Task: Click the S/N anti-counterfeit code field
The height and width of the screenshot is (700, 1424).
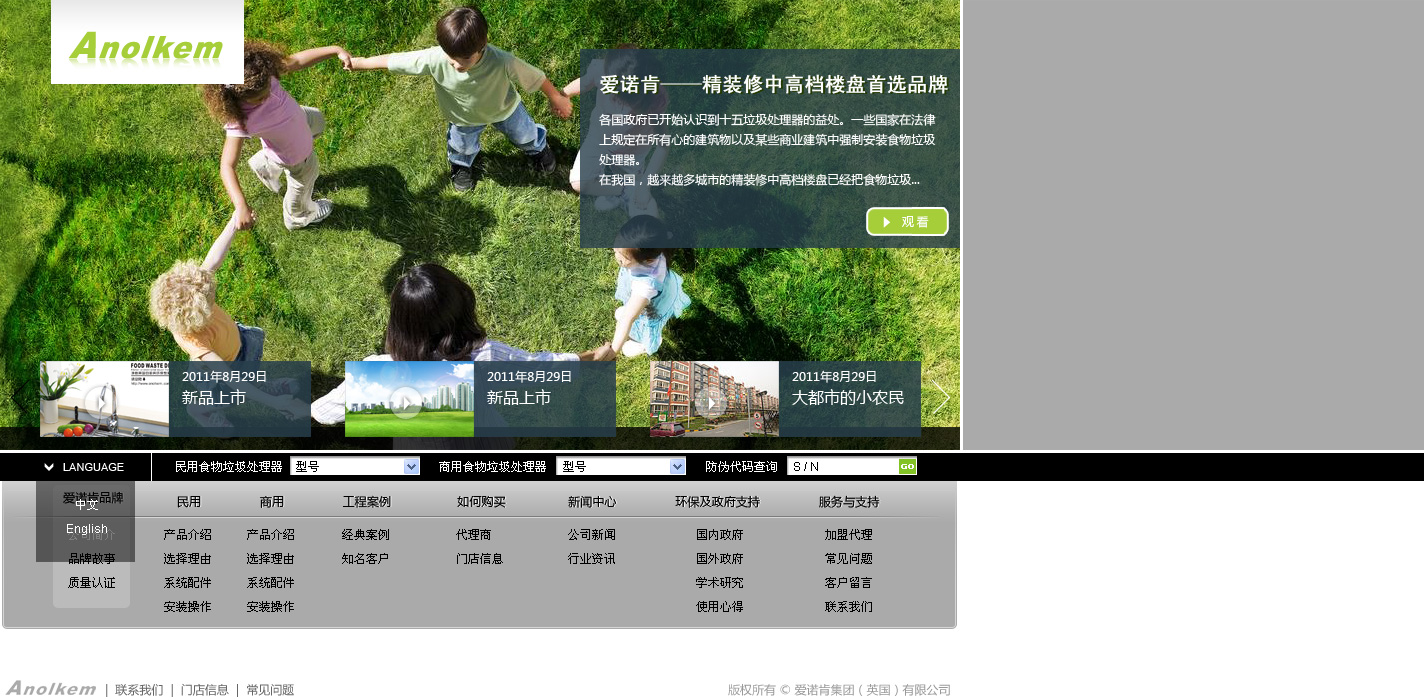Action: tap(842, 466)
